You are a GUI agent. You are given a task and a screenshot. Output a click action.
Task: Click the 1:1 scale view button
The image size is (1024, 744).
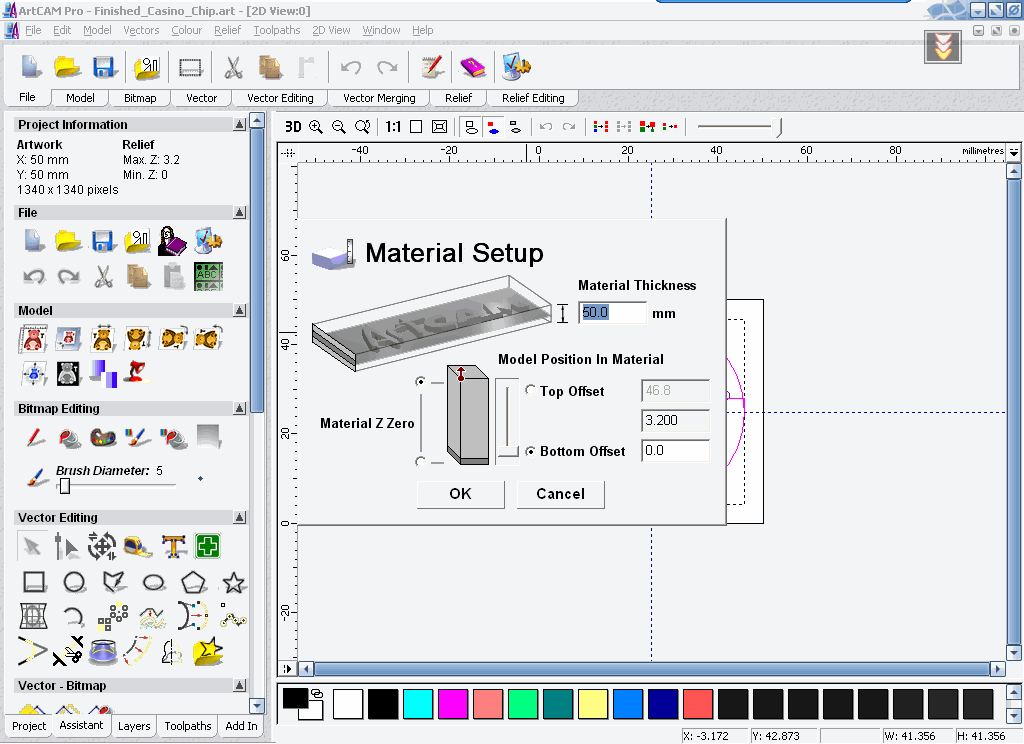393,127
